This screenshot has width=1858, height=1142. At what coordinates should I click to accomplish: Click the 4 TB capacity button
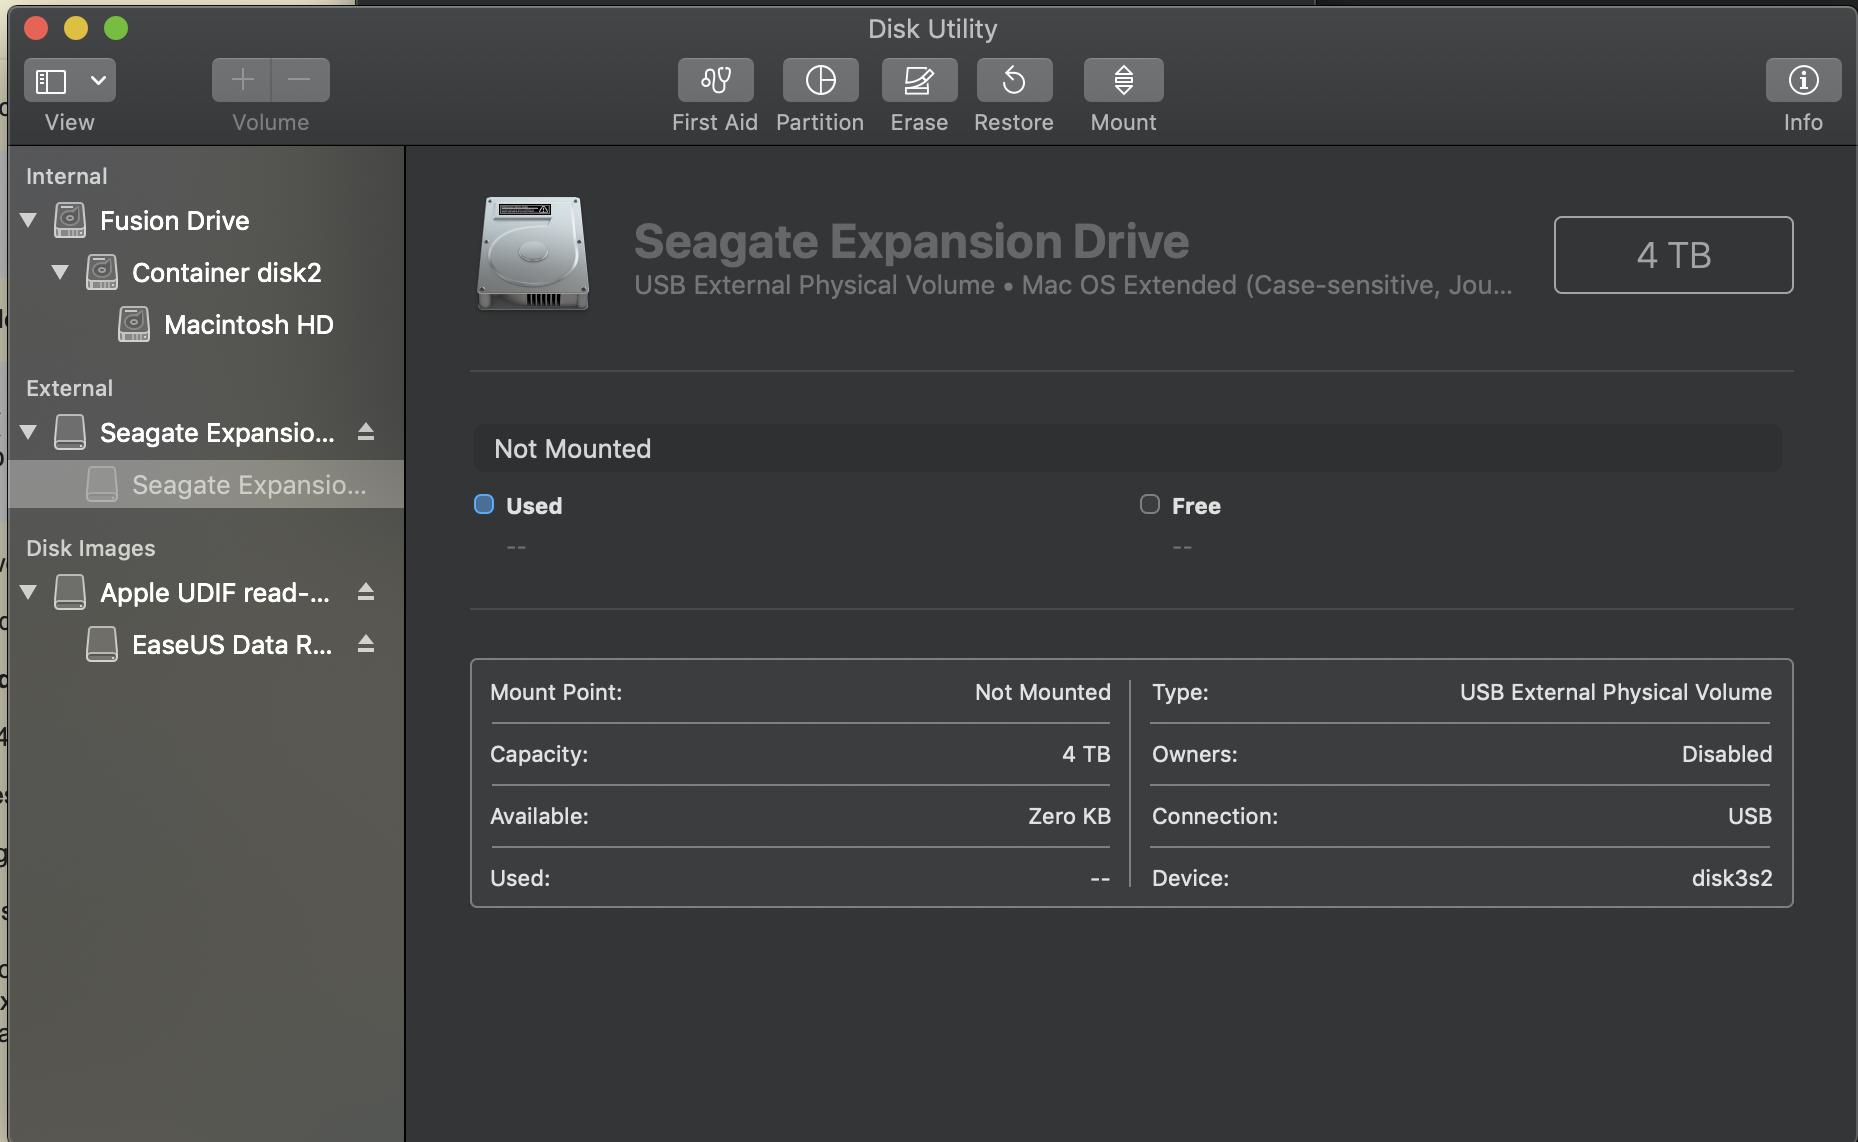coord(1673,255)
